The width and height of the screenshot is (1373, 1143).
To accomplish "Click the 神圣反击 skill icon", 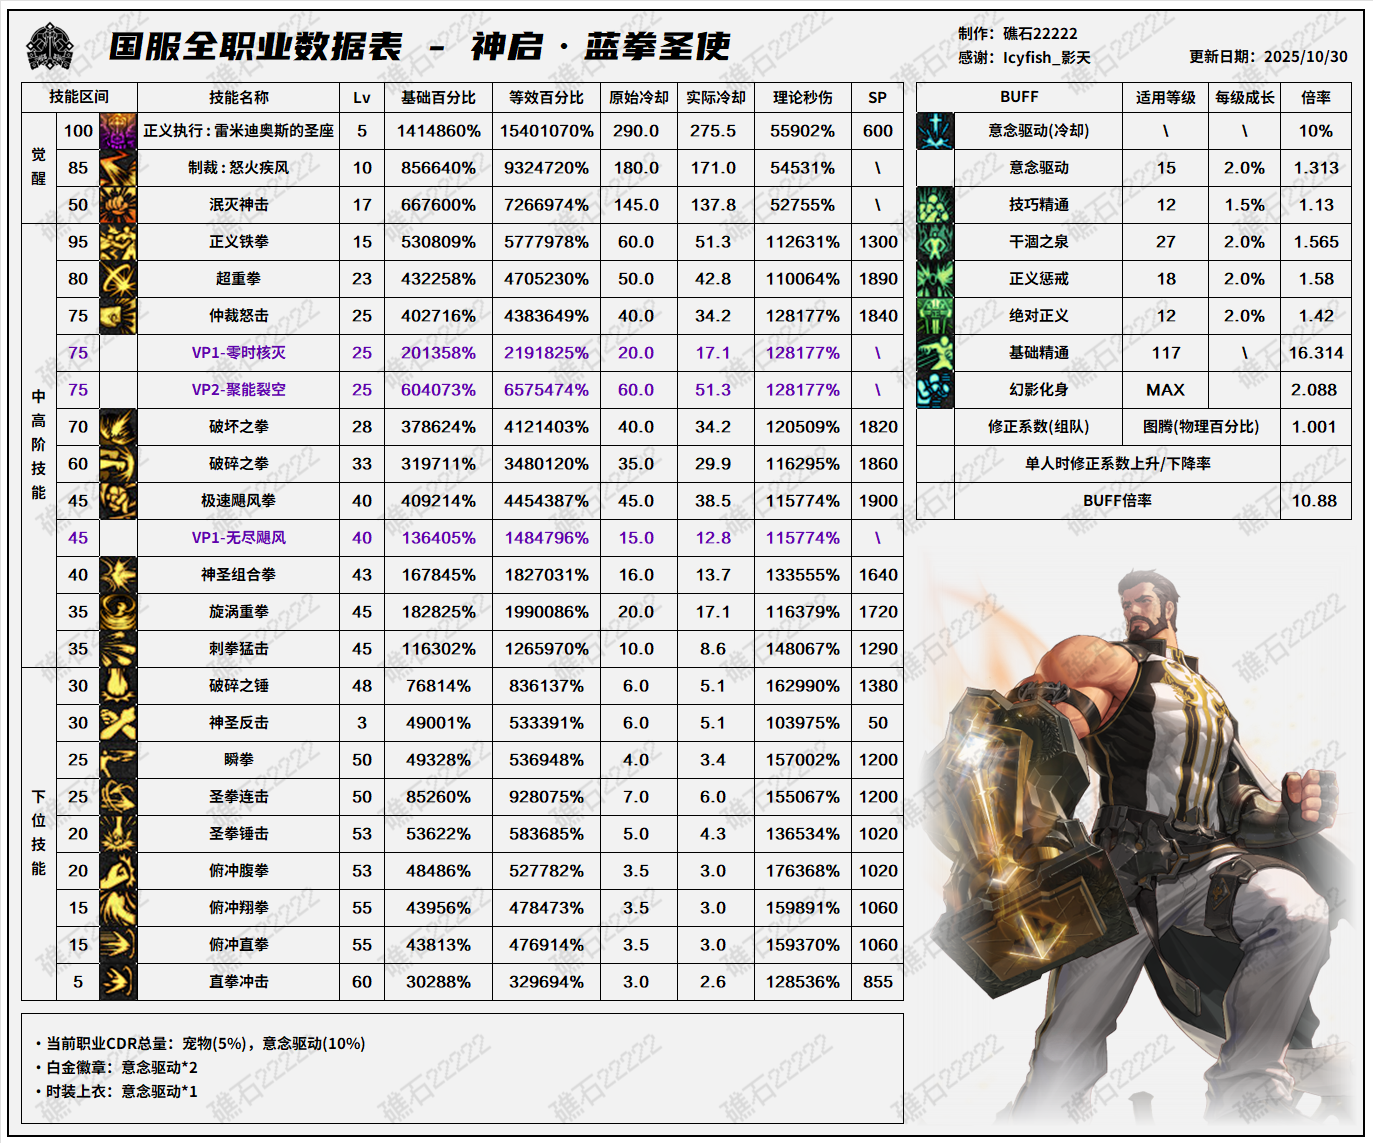I will click(118, 723).
